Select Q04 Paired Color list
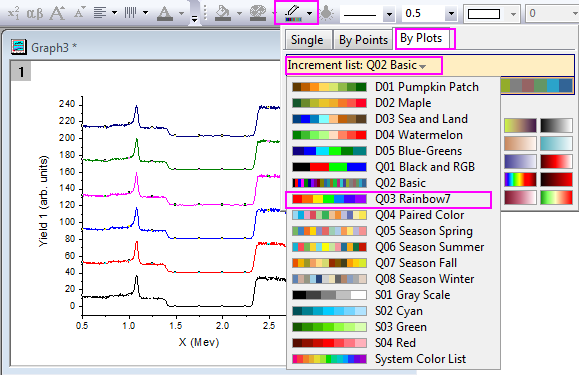 coord(393,215)
